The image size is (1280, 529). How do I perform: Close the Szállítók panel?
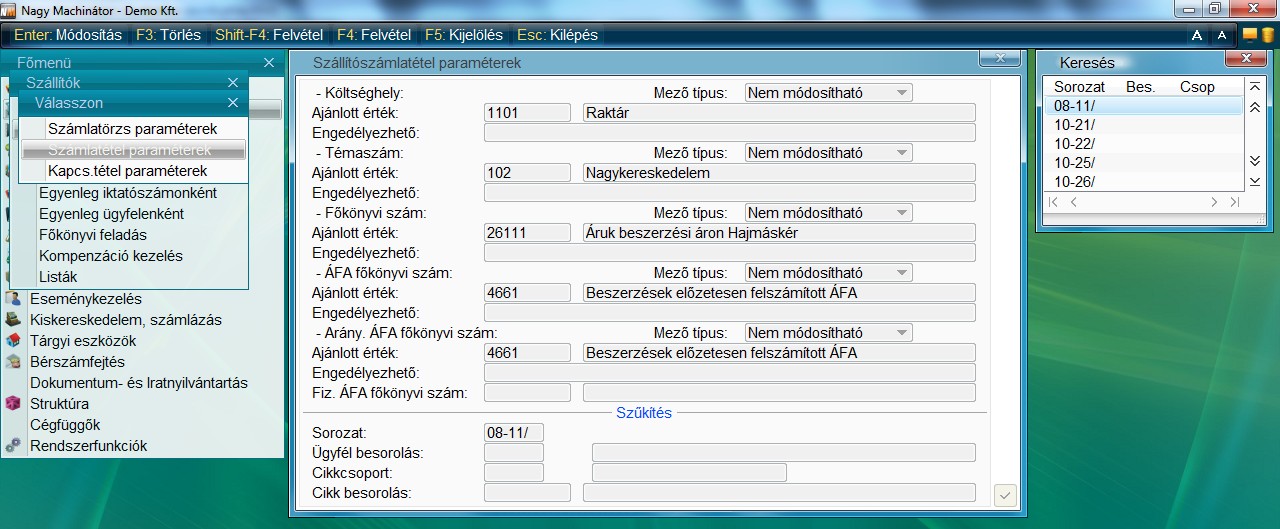coord(233,83)
